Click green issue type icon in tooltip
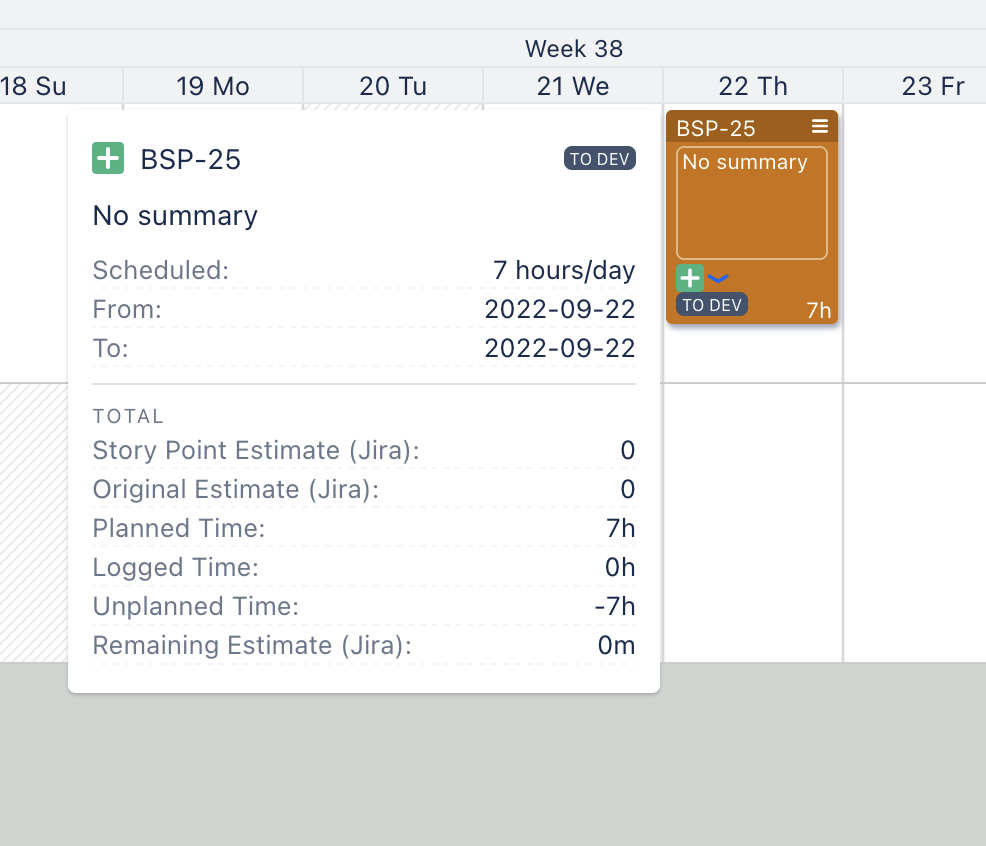The height and width of the screenshot is (846, 986). tap(108, 159)
